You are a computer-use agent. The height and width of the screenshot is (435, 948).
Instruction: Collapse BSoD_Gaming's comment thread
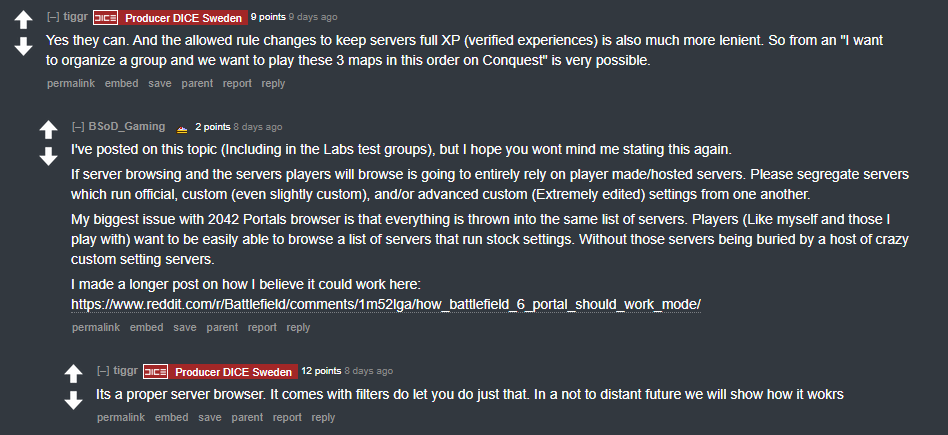77,127
